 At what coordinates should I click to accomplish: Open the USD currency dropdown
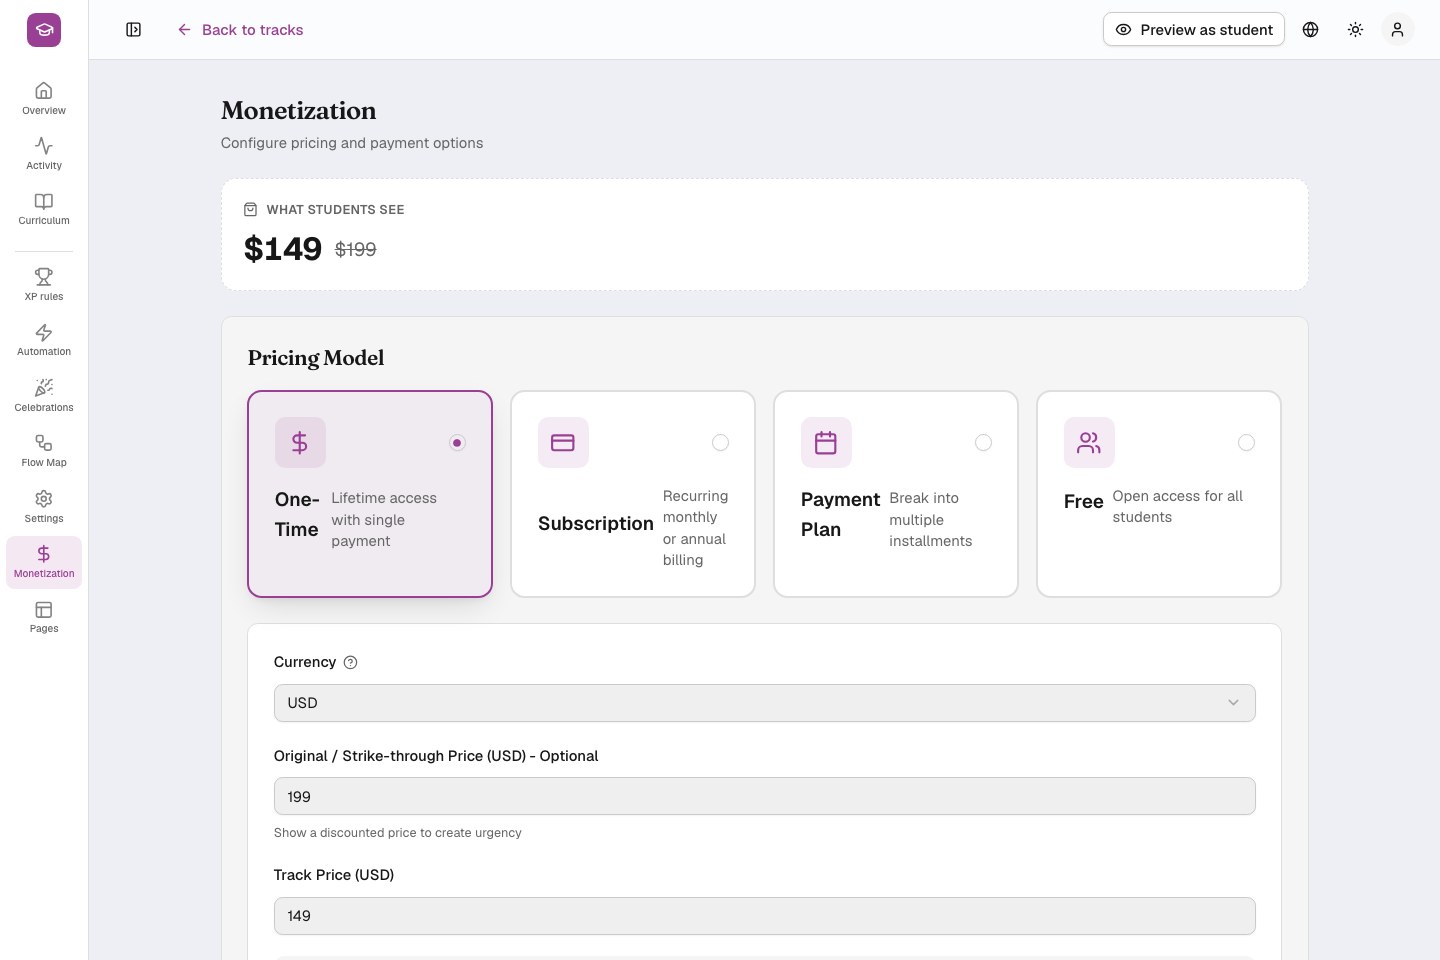coord(765,703)
